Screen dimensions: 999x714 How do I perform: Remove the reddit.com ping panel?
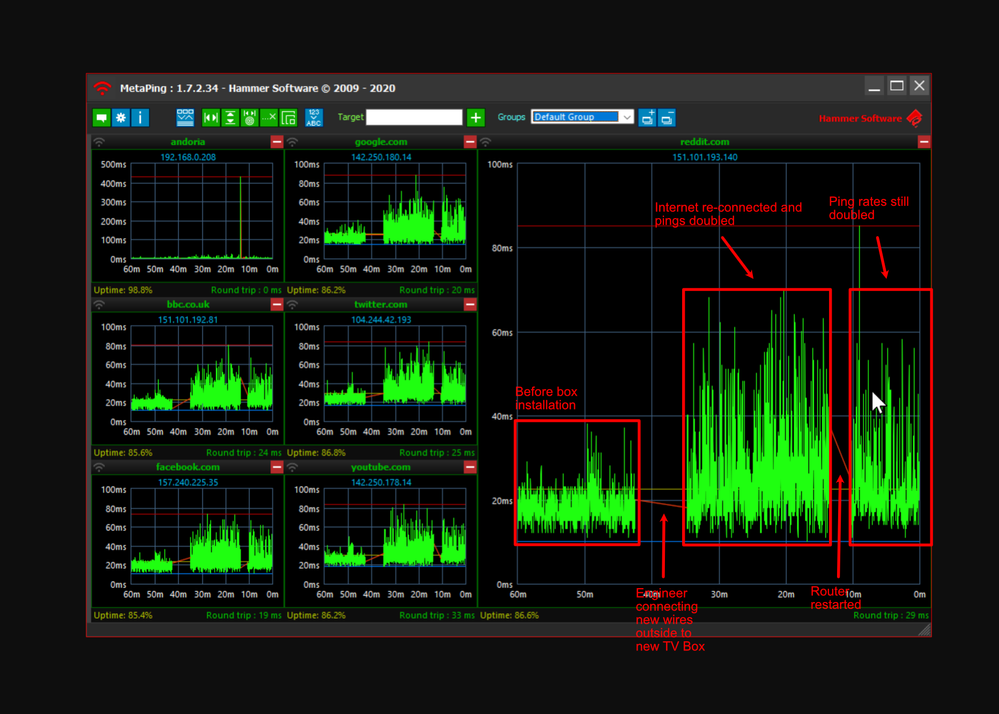click(x=924, y=142)
